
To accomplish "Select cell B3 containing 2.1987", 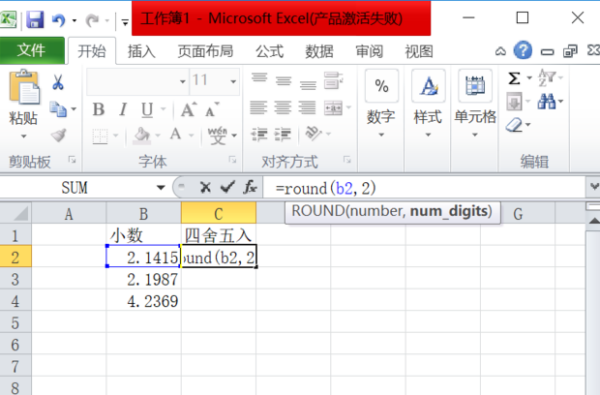I will (144, 279).
